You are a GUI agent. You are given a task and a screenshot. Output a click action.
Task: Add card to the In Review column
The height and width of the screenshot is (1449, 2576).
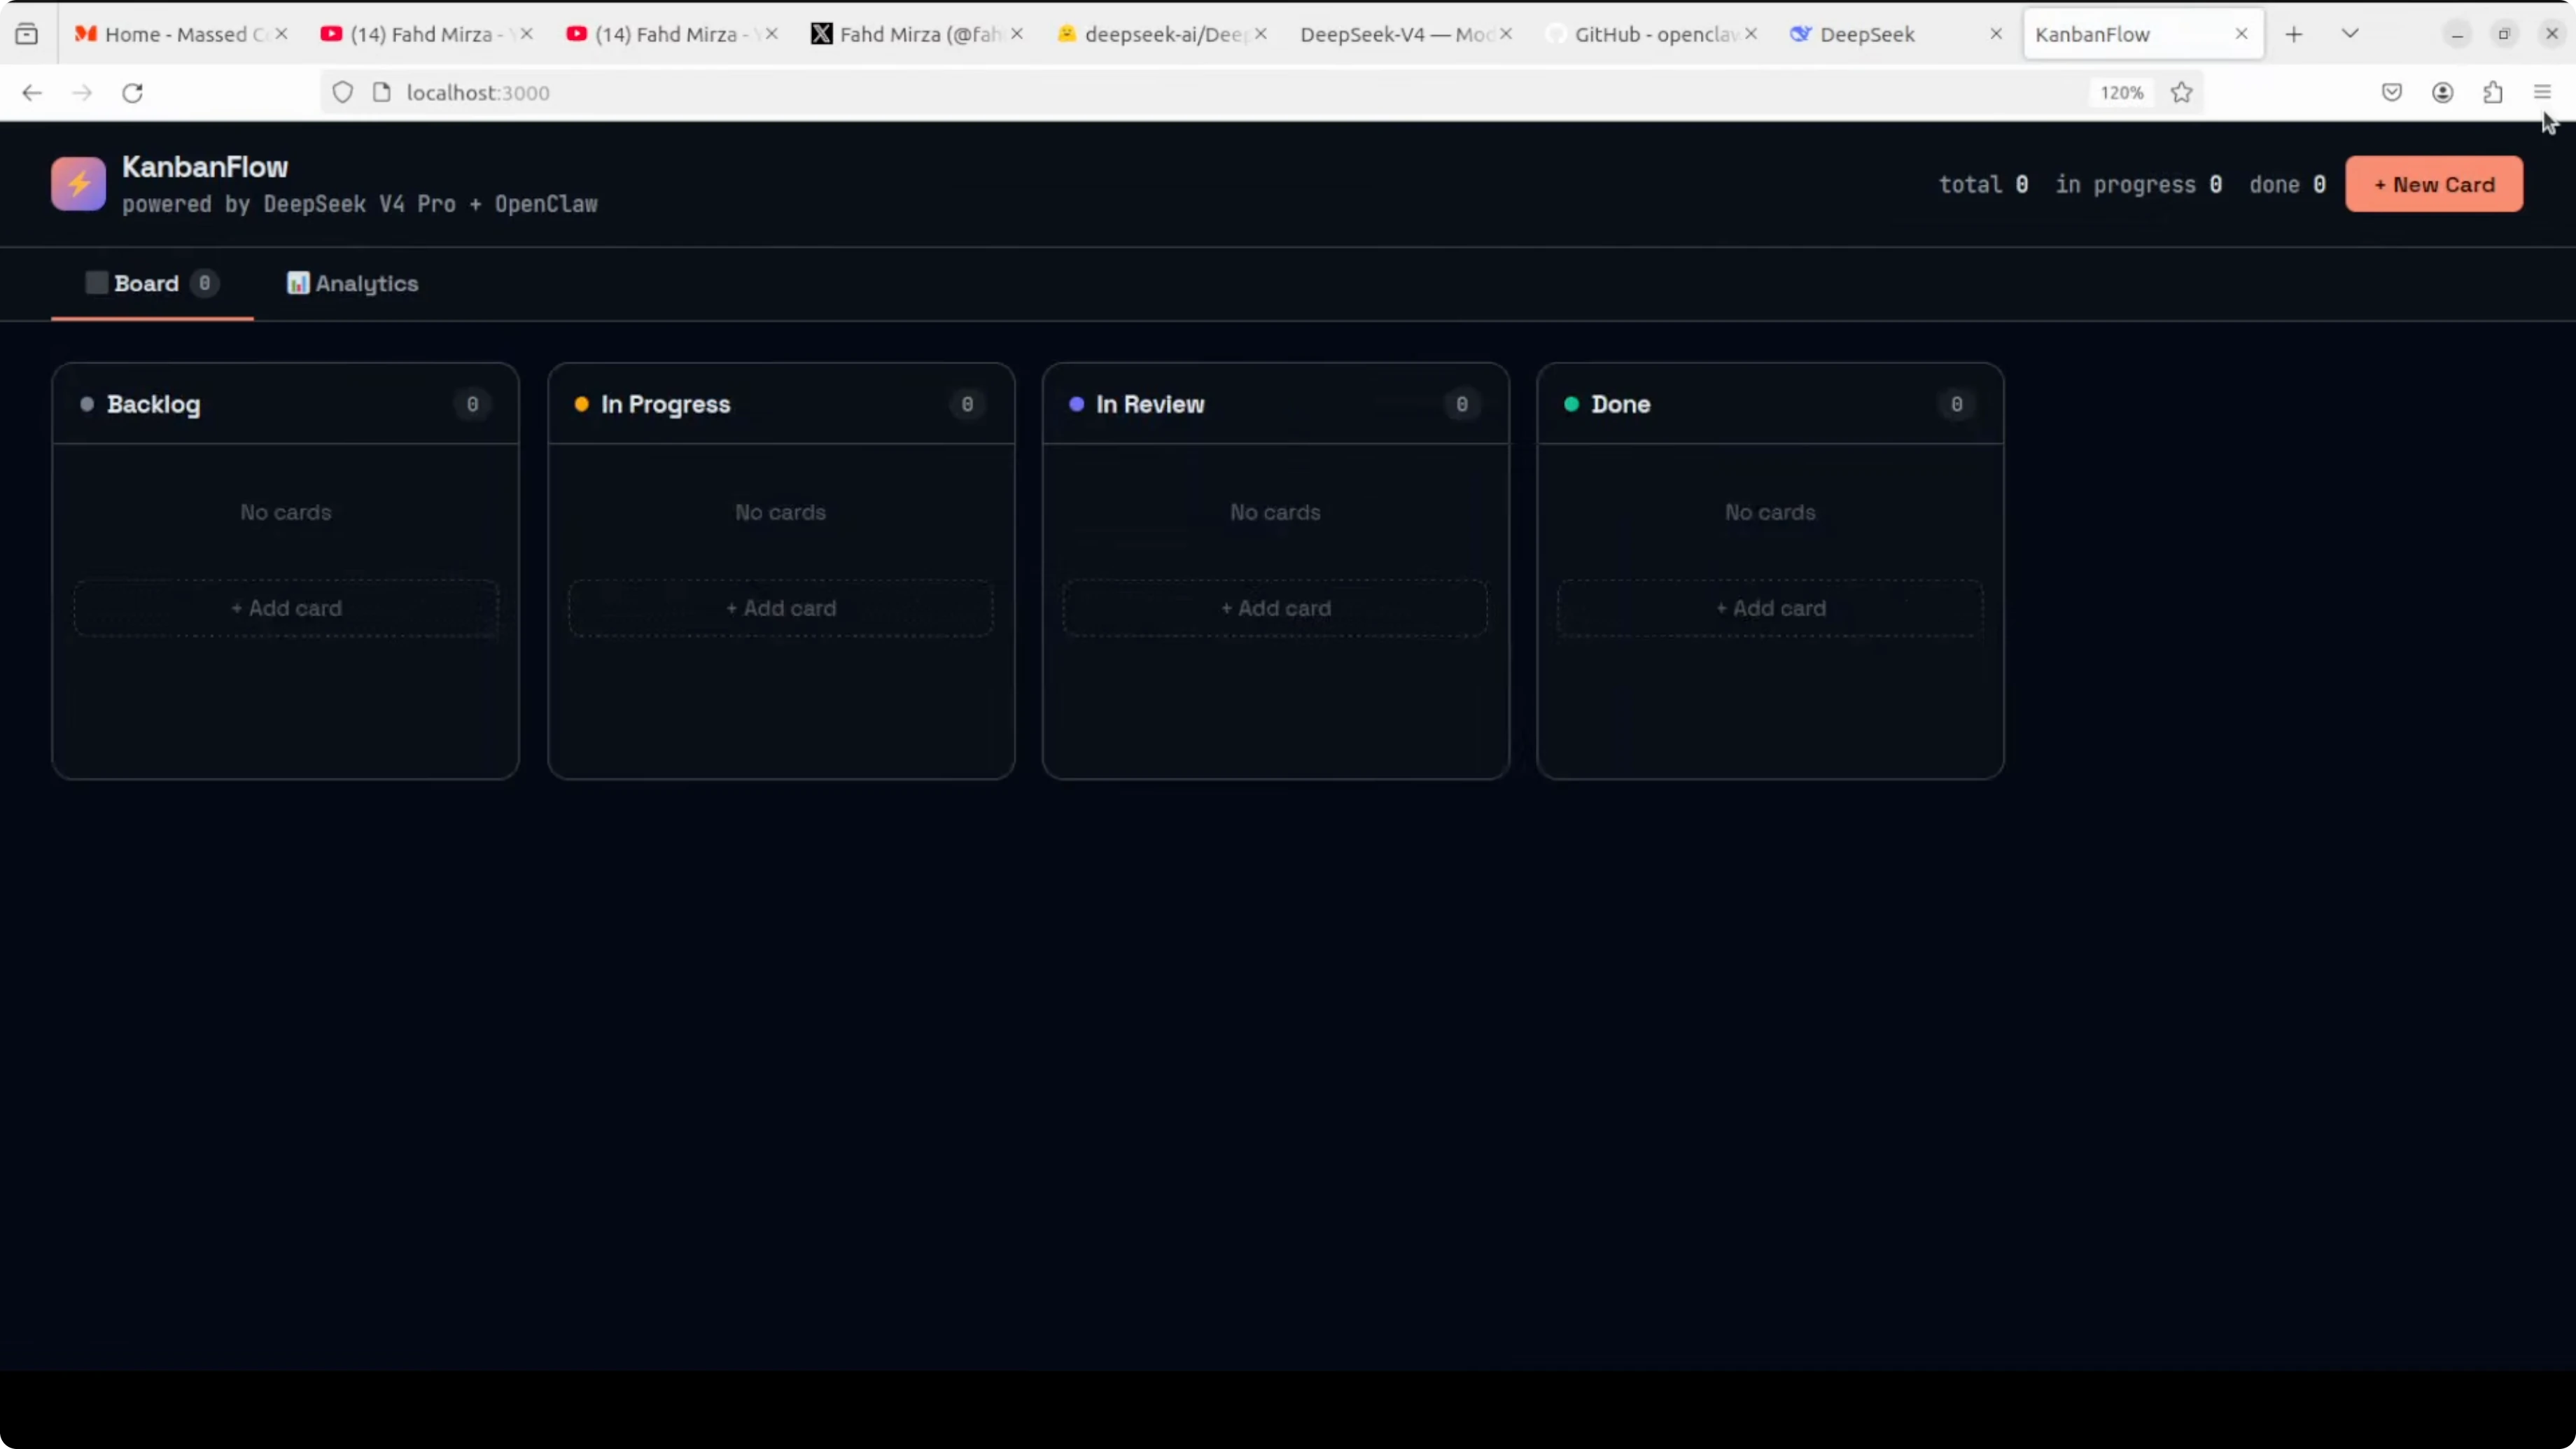coord(1275,608)
